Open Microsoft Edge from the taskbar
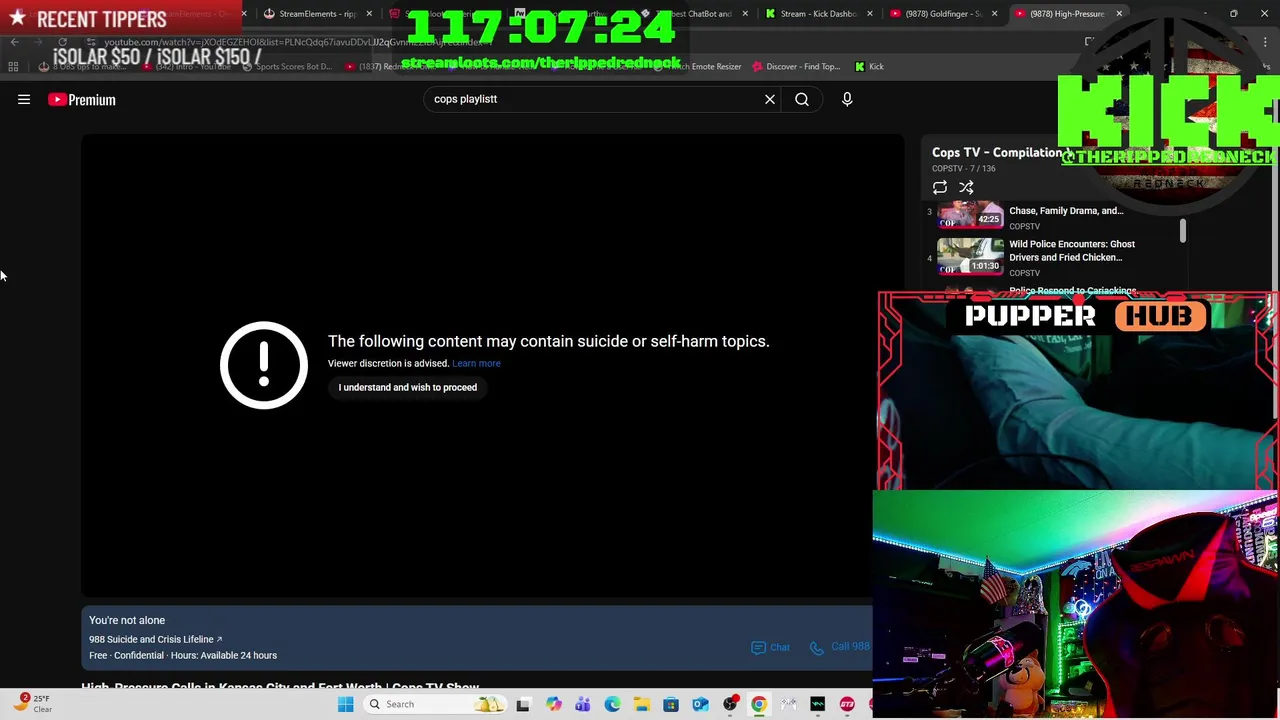 click(612, 704)
